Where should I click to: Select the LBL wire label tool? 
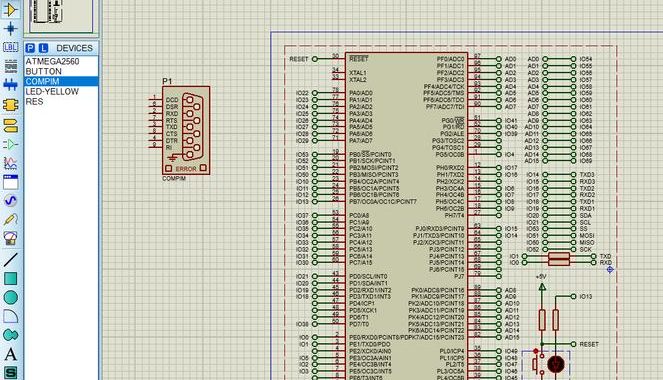10,47
